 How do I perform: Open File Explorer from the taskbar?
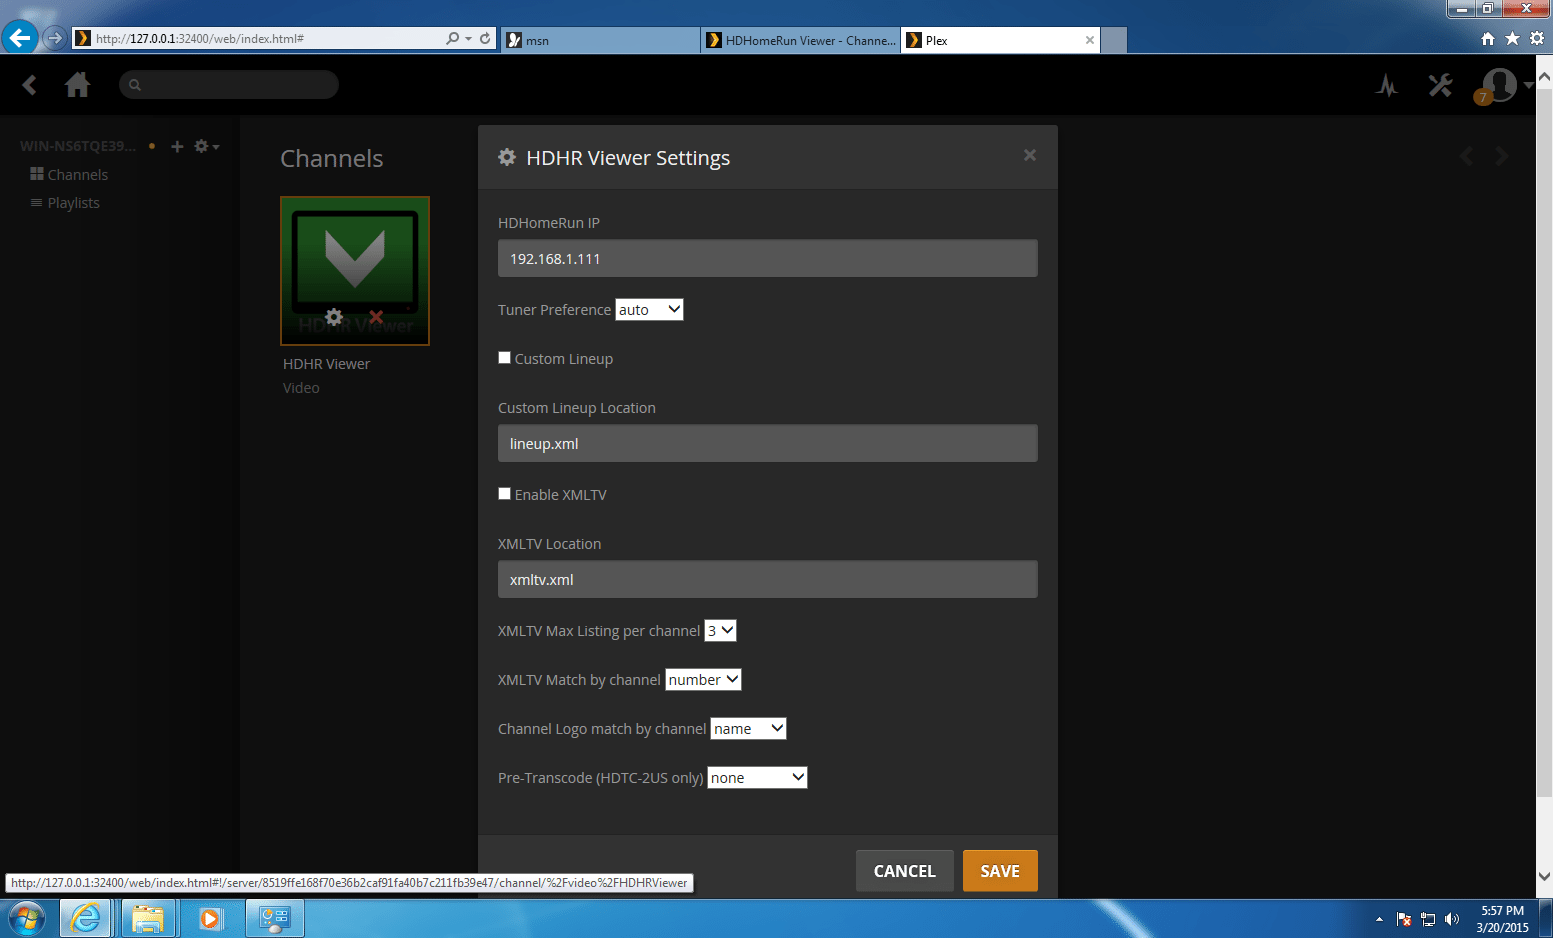click(148, 918)
